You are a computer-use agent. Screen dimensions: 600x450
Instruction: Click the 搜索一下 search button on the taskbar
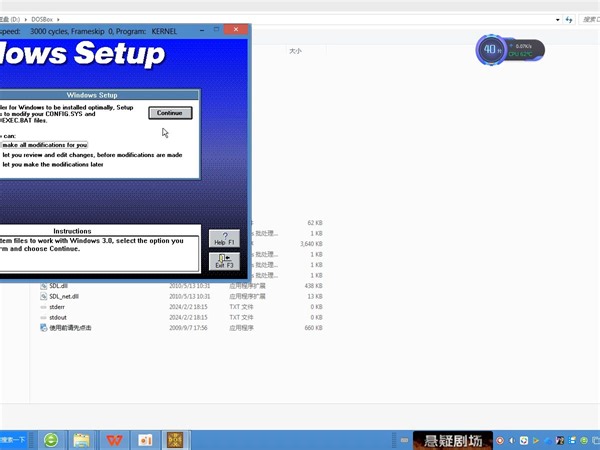pyautogui.click(x=13, y=440)
